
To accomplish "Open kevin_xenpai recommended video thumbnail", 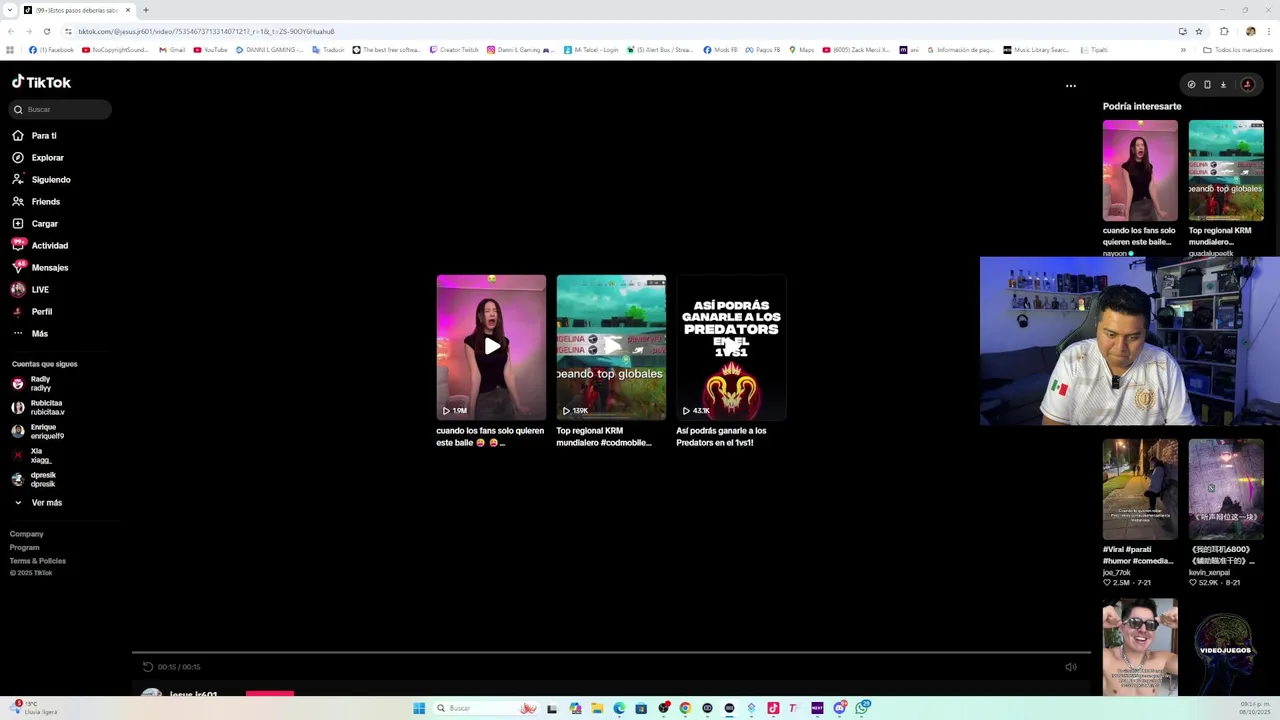I will click(x=1226, y=490).
